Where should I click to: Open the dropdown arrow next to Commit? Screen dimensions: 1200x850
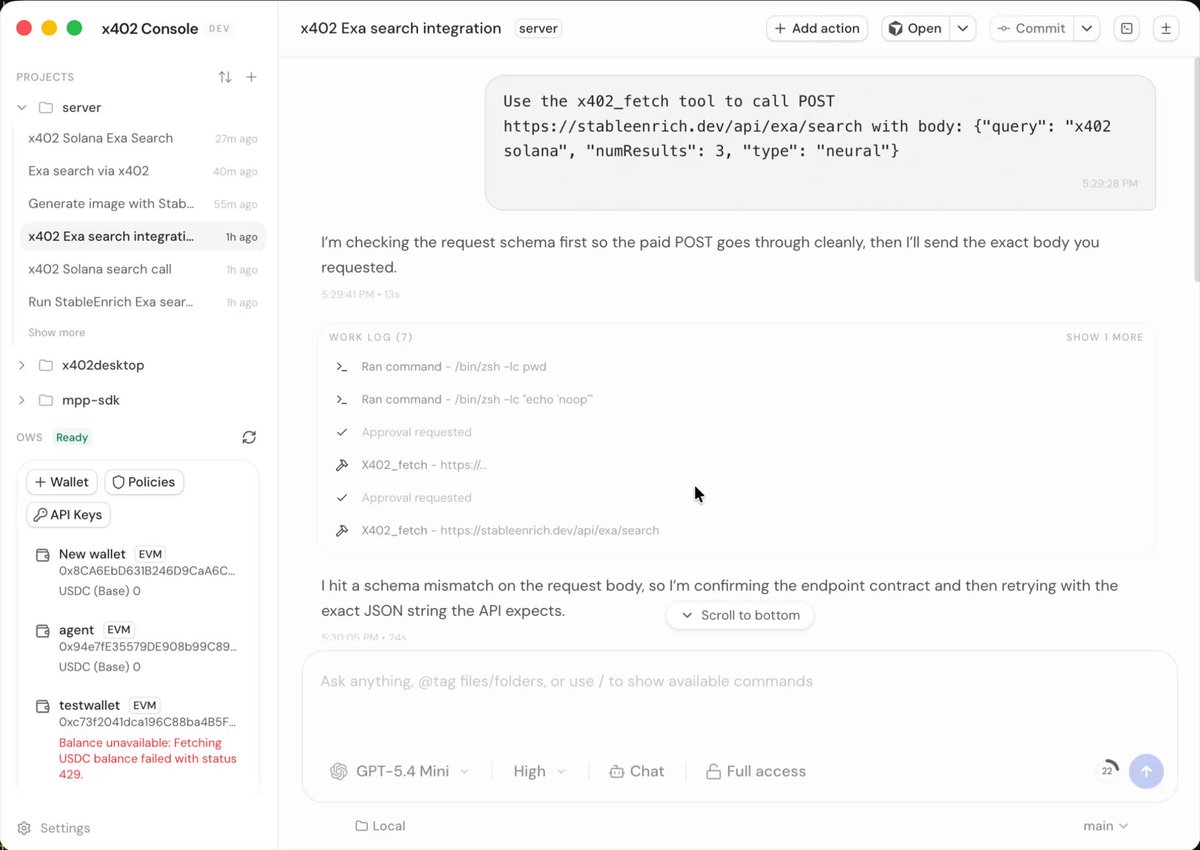click(1087, 28)
